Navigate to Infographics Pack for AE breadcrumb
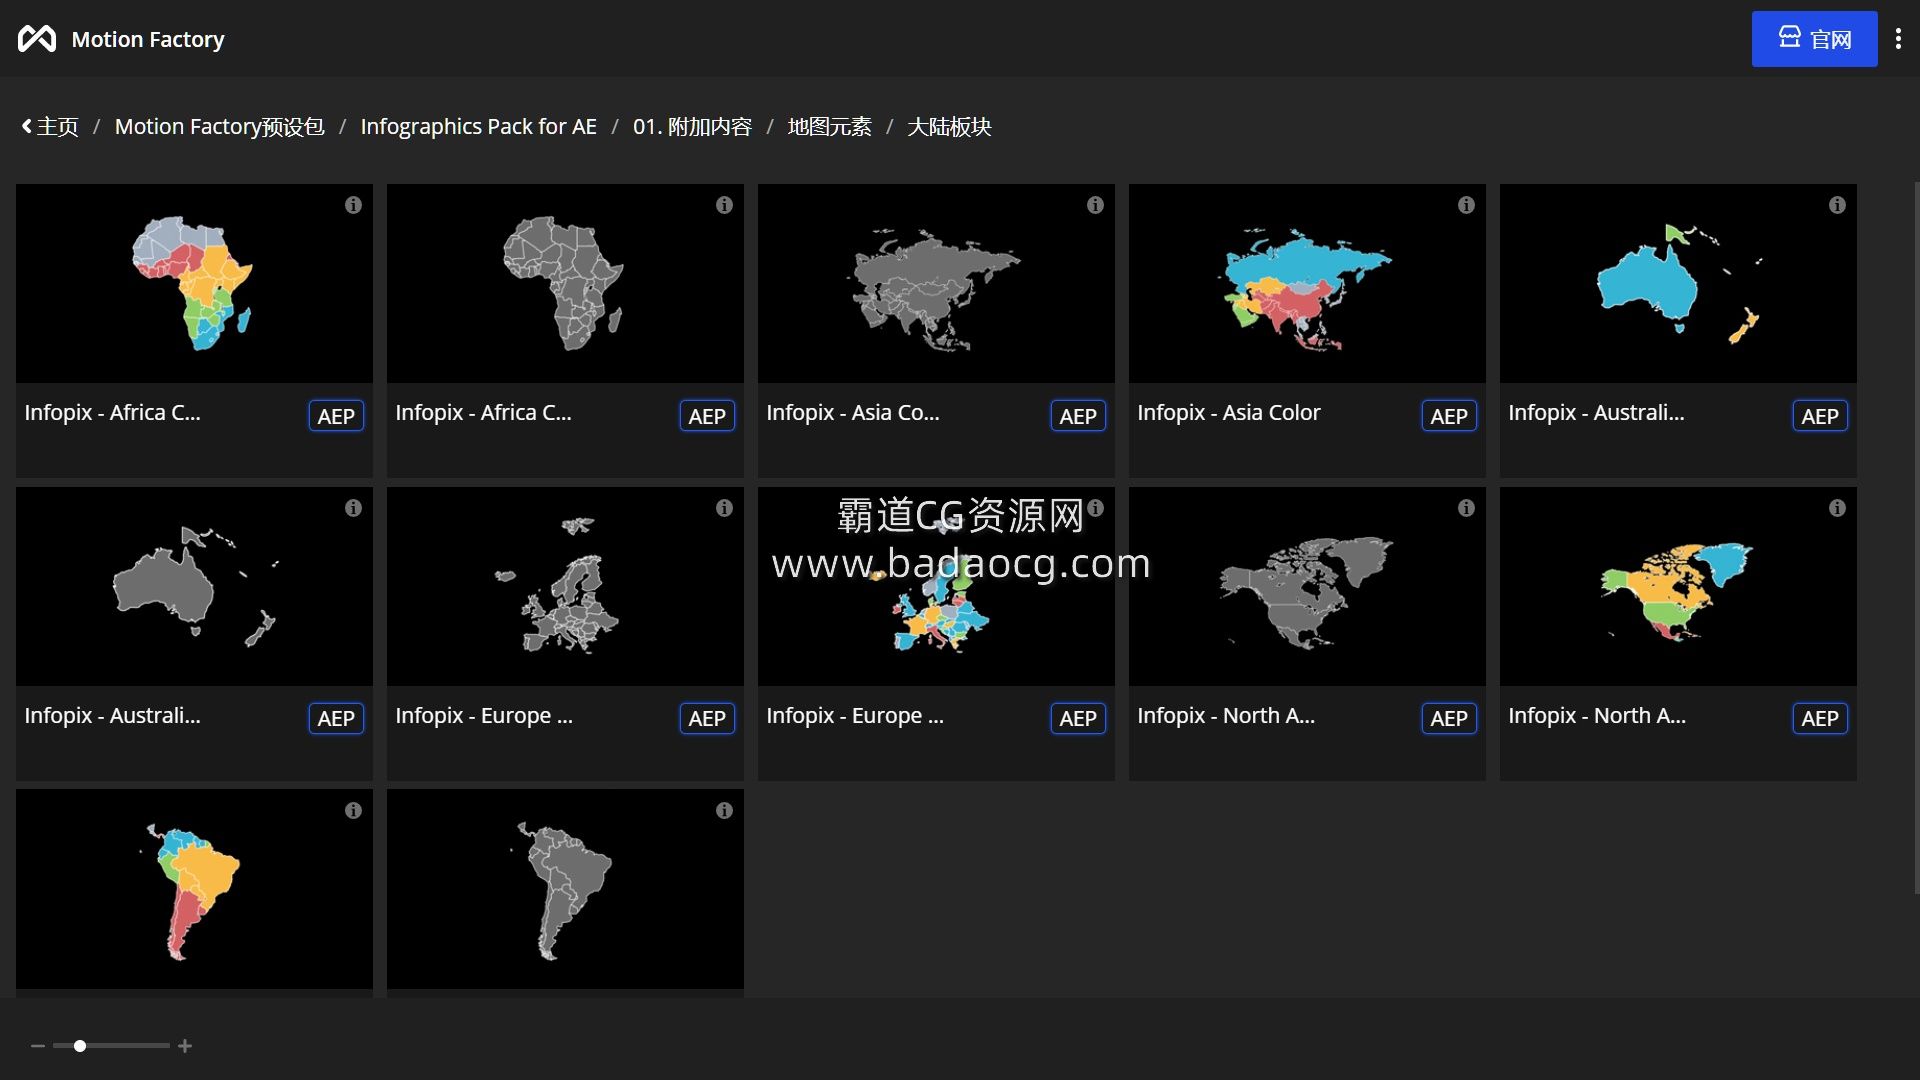Image resolution: width=1920 pixels, height=1080 pixels. tap(478, 127)
